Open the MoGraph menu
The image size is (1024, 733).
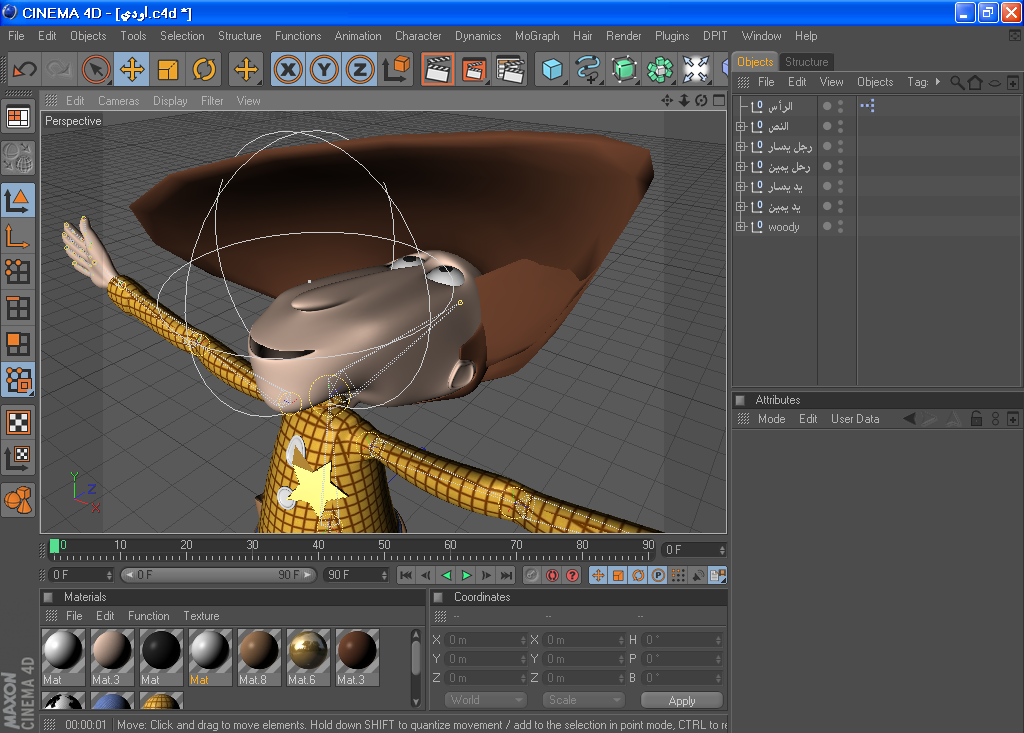click(x=537, y=36)
